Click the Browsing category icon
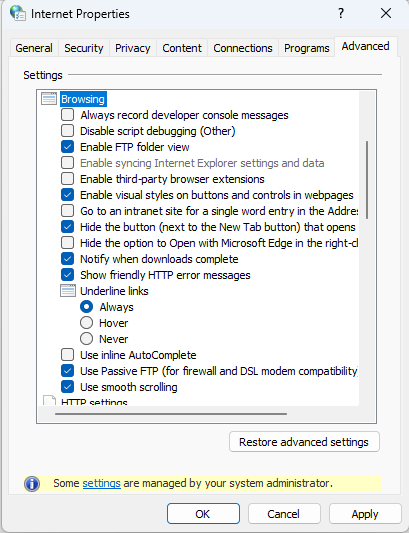Screen dimensions: 409x533 [49, 99]
